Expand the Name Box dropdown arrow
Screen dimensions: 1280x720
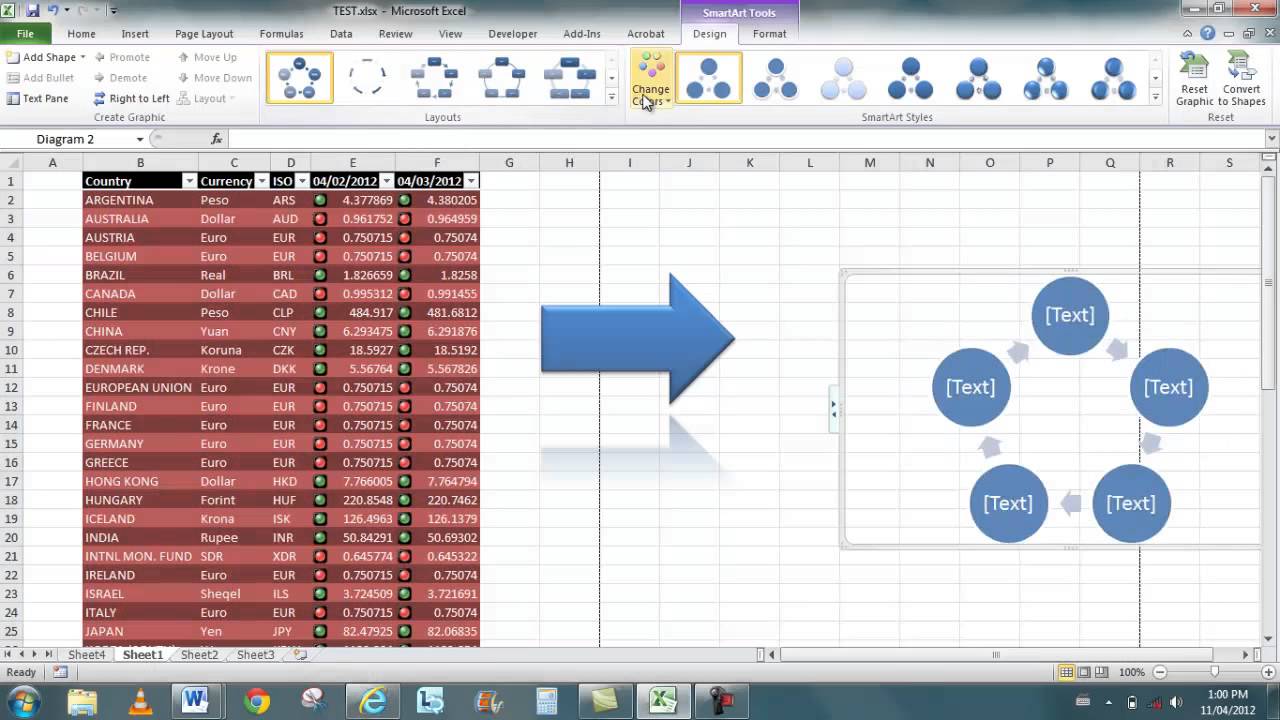coord(140,139)
